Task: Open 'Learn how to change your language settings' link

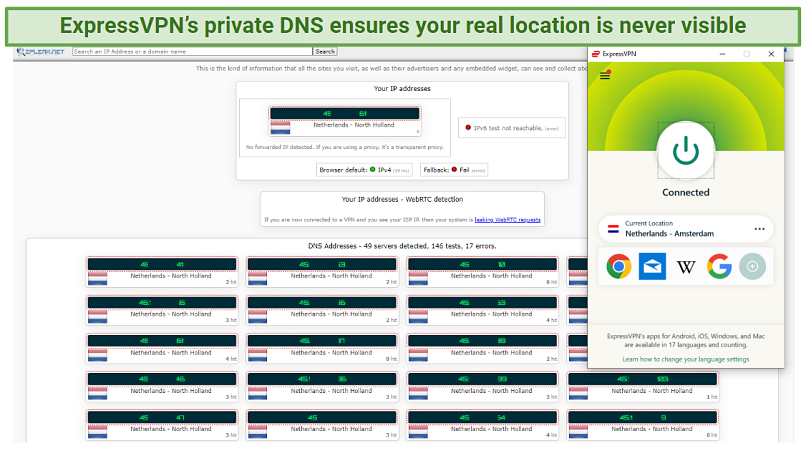Action: coord(686,359)
